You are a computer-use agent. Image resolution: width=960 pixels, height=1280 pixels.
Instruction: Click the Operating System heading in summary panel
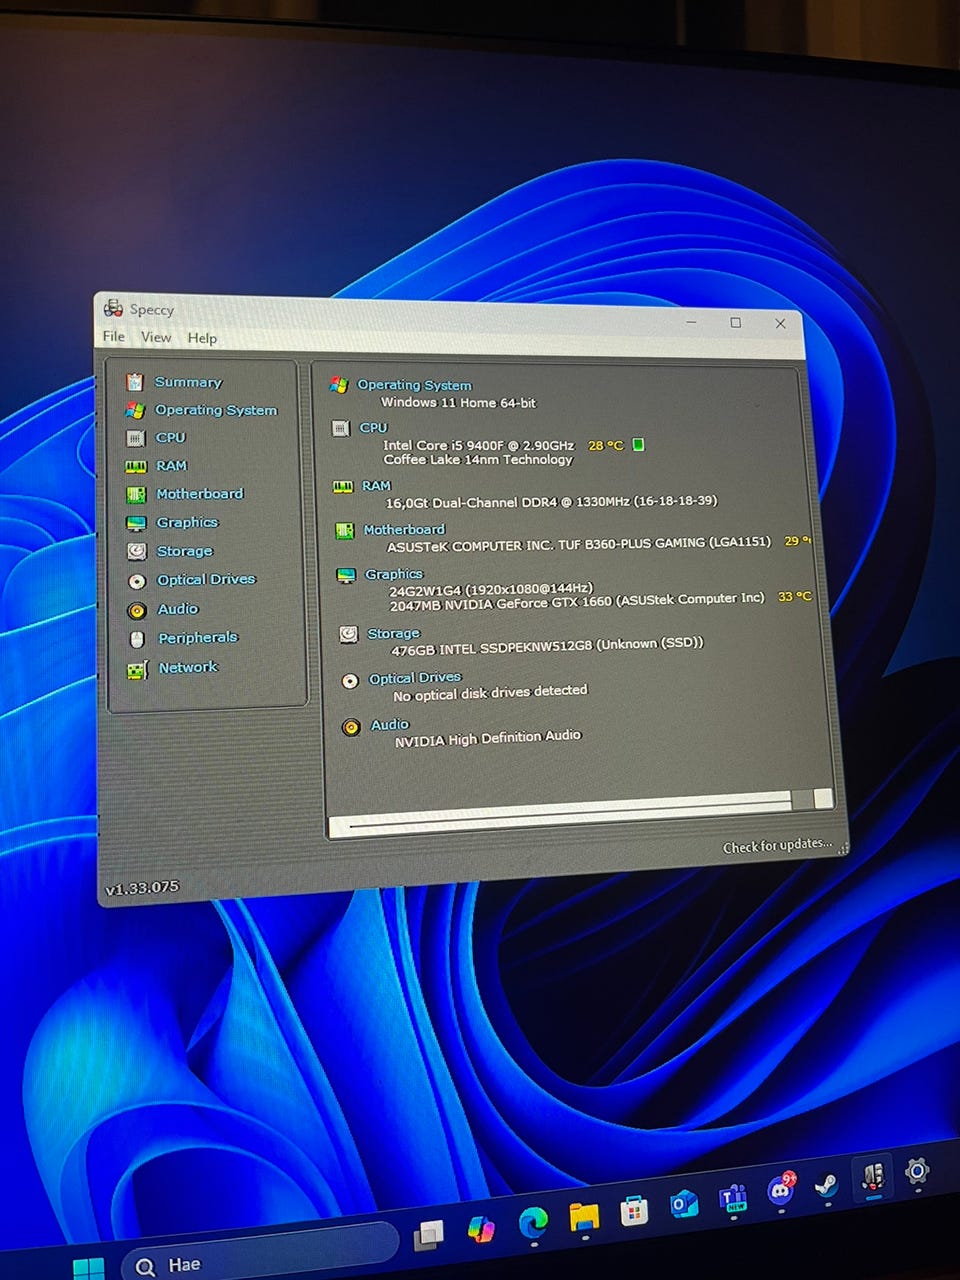(x=414, y=385)
